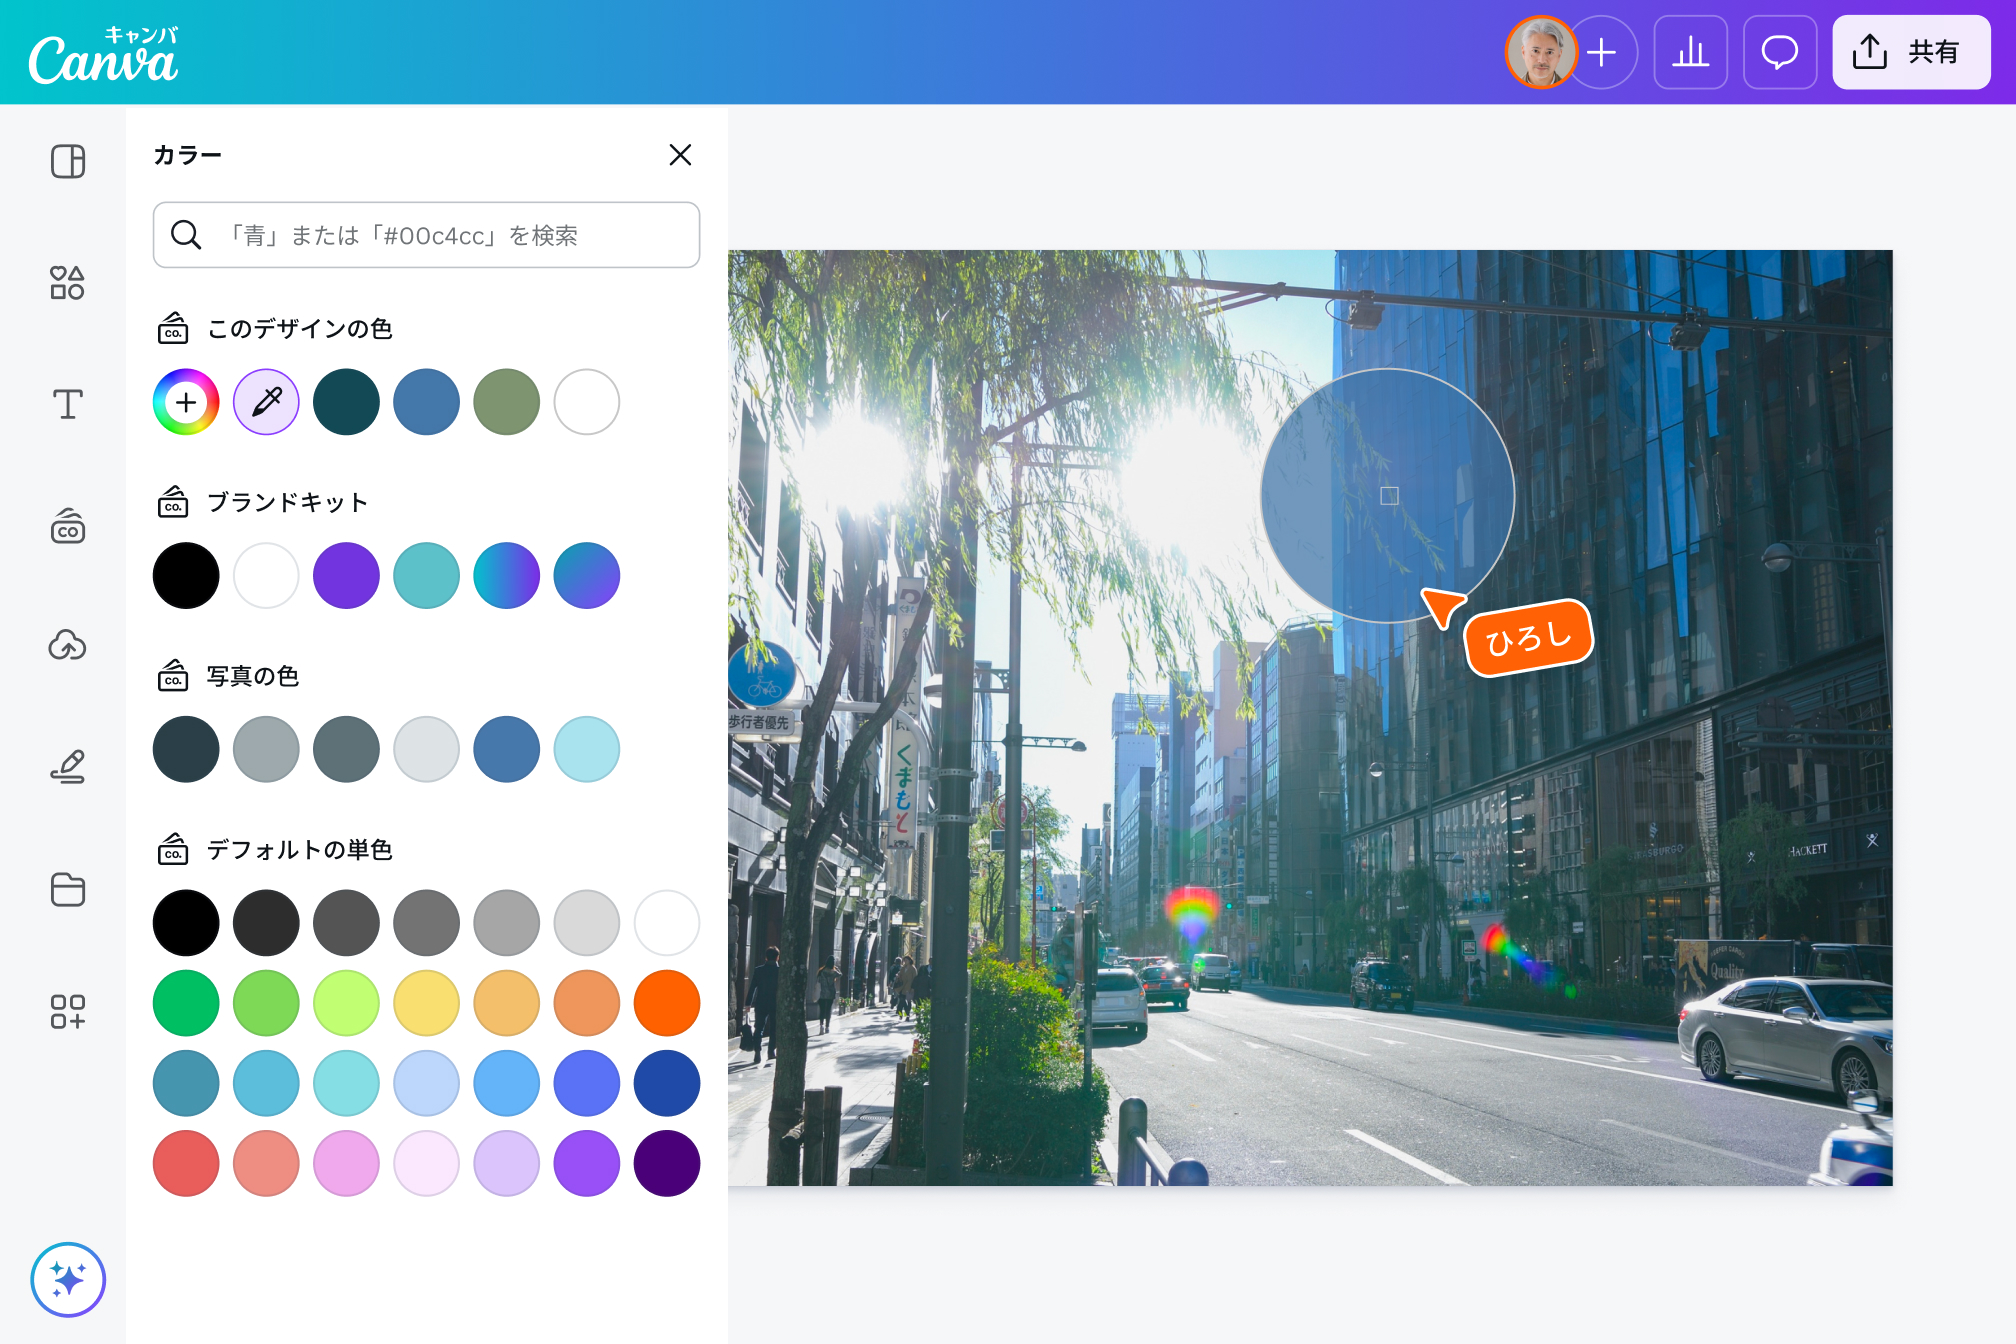Open the apps grid in the sidebar
This screenshot has height=1344, width=2016.
point(68,1011)
